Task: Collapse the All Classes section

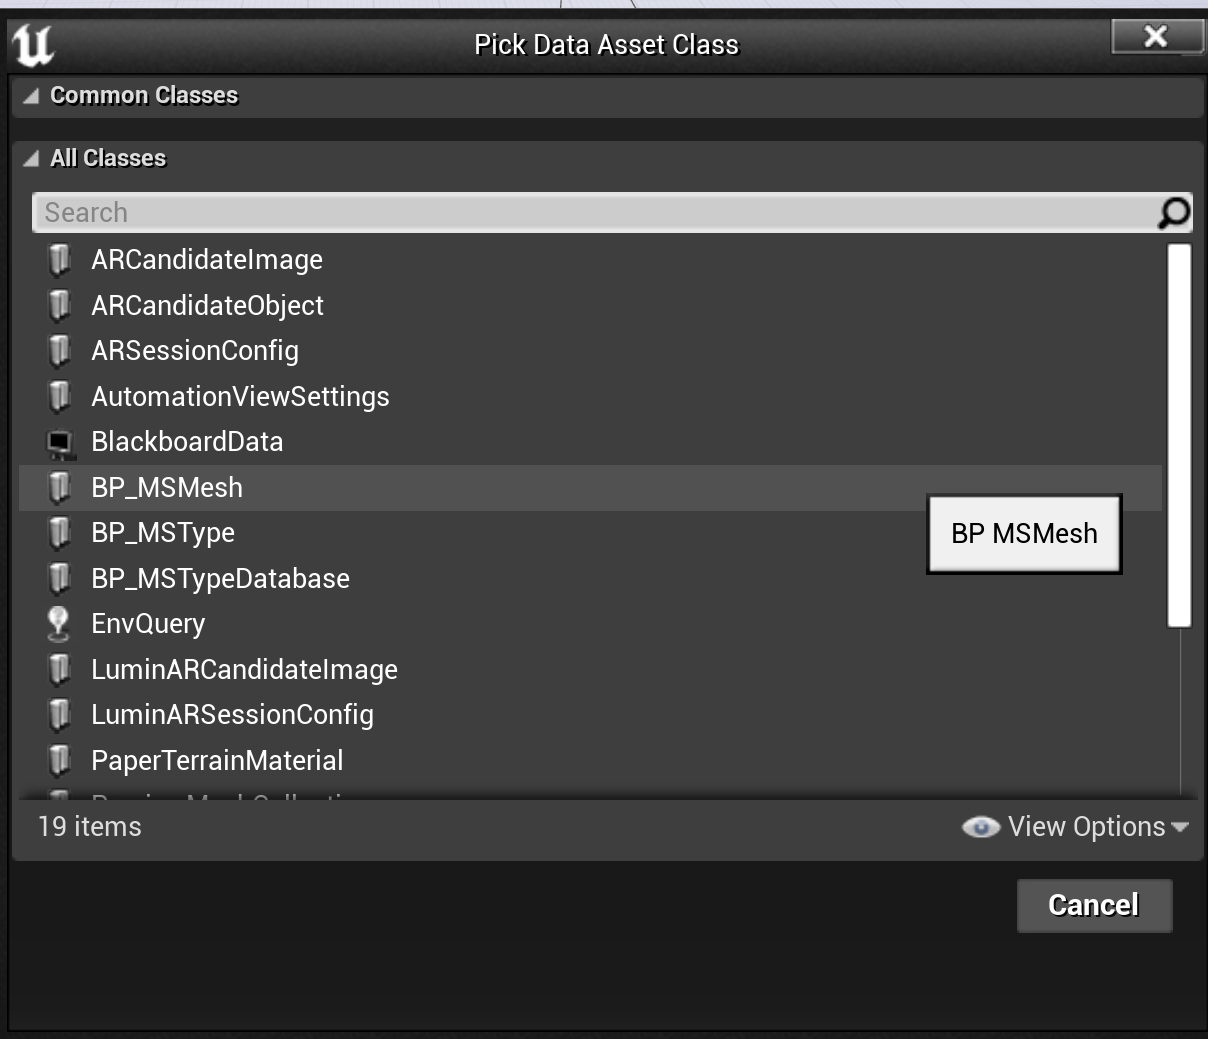Action: tap(31, 158)
